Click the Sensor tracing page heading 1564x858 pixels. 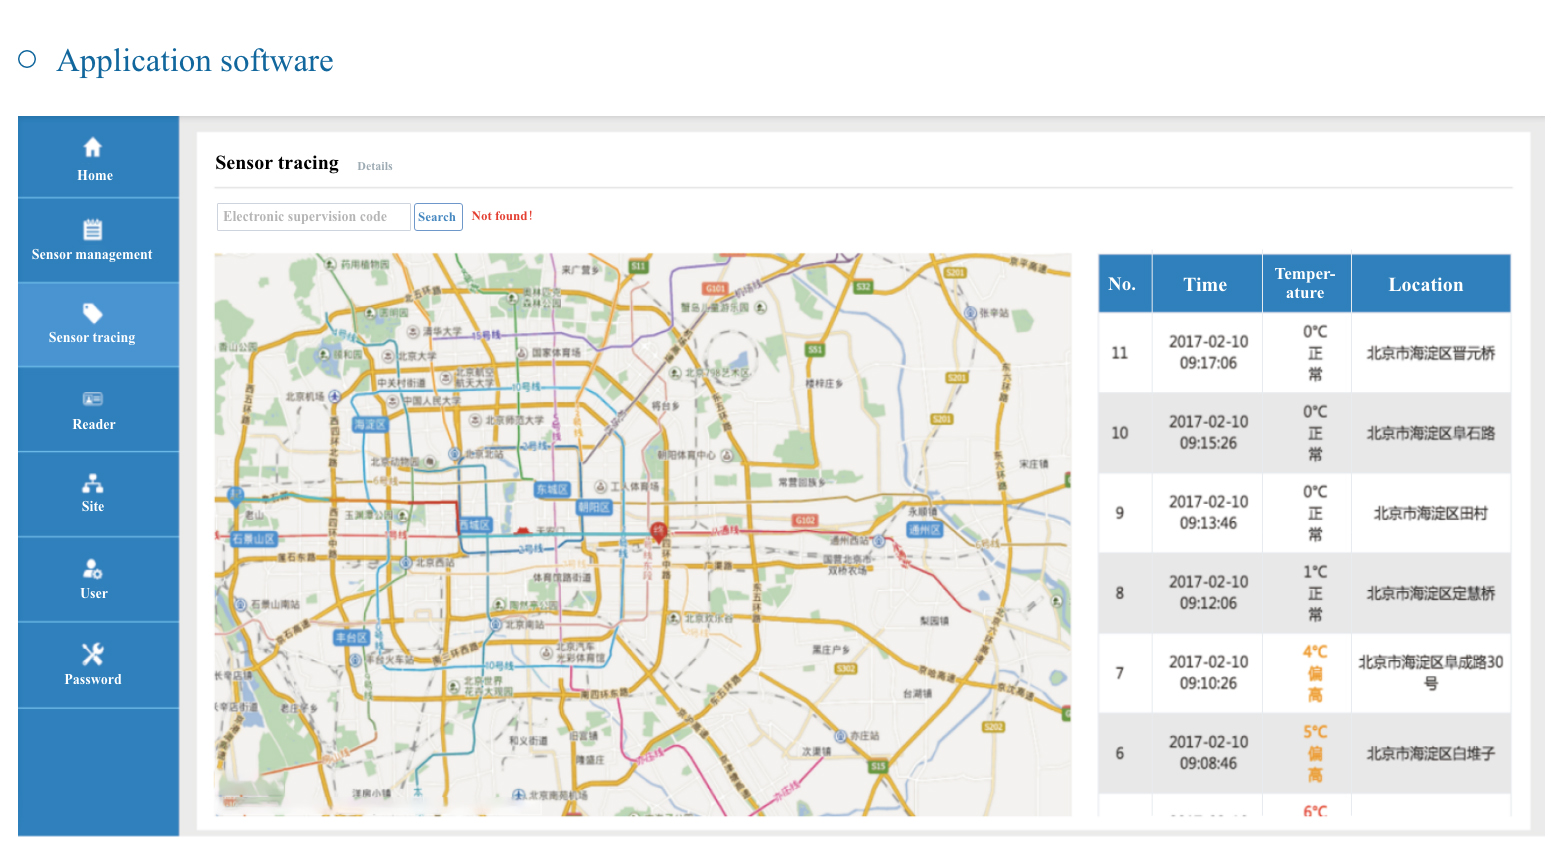pyautogui.click(x=277, y=163)
